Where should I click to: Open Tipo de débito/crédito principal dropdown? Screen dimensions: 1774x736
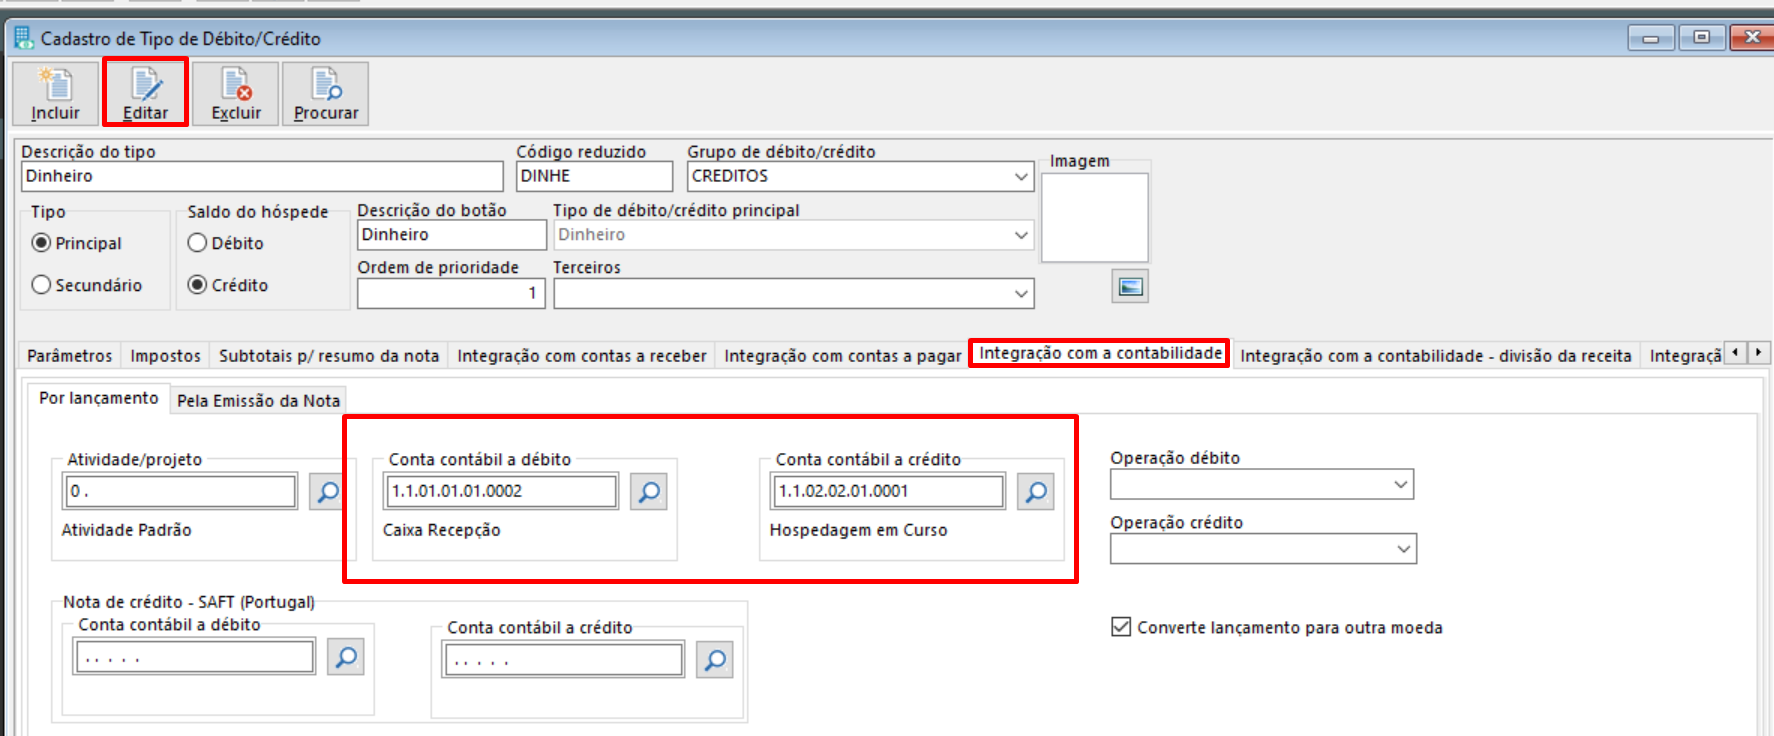coord(1021,235)
